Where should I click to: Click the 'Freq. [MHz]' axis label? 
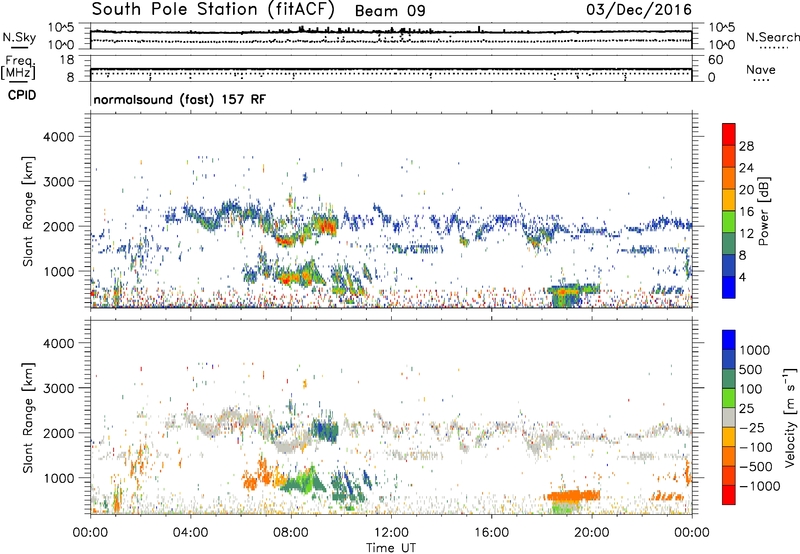pos(19,67)
